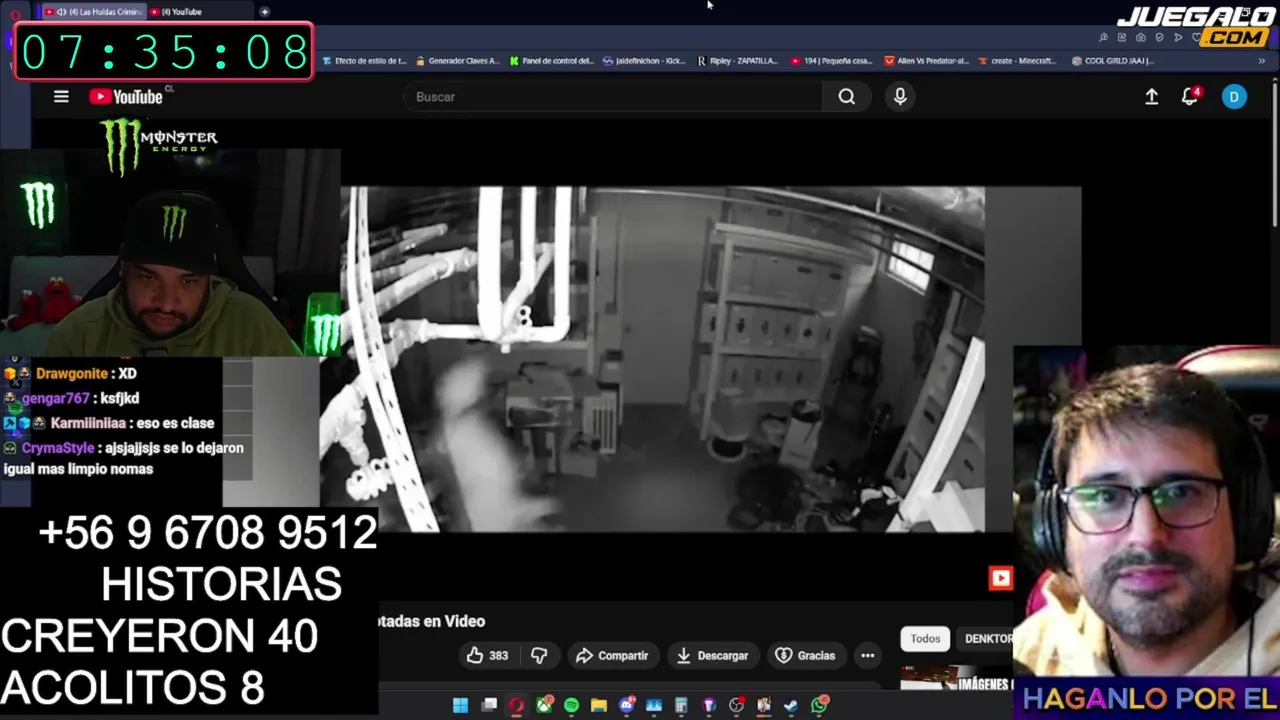Open Discord from the taskbar

point(627,705)
